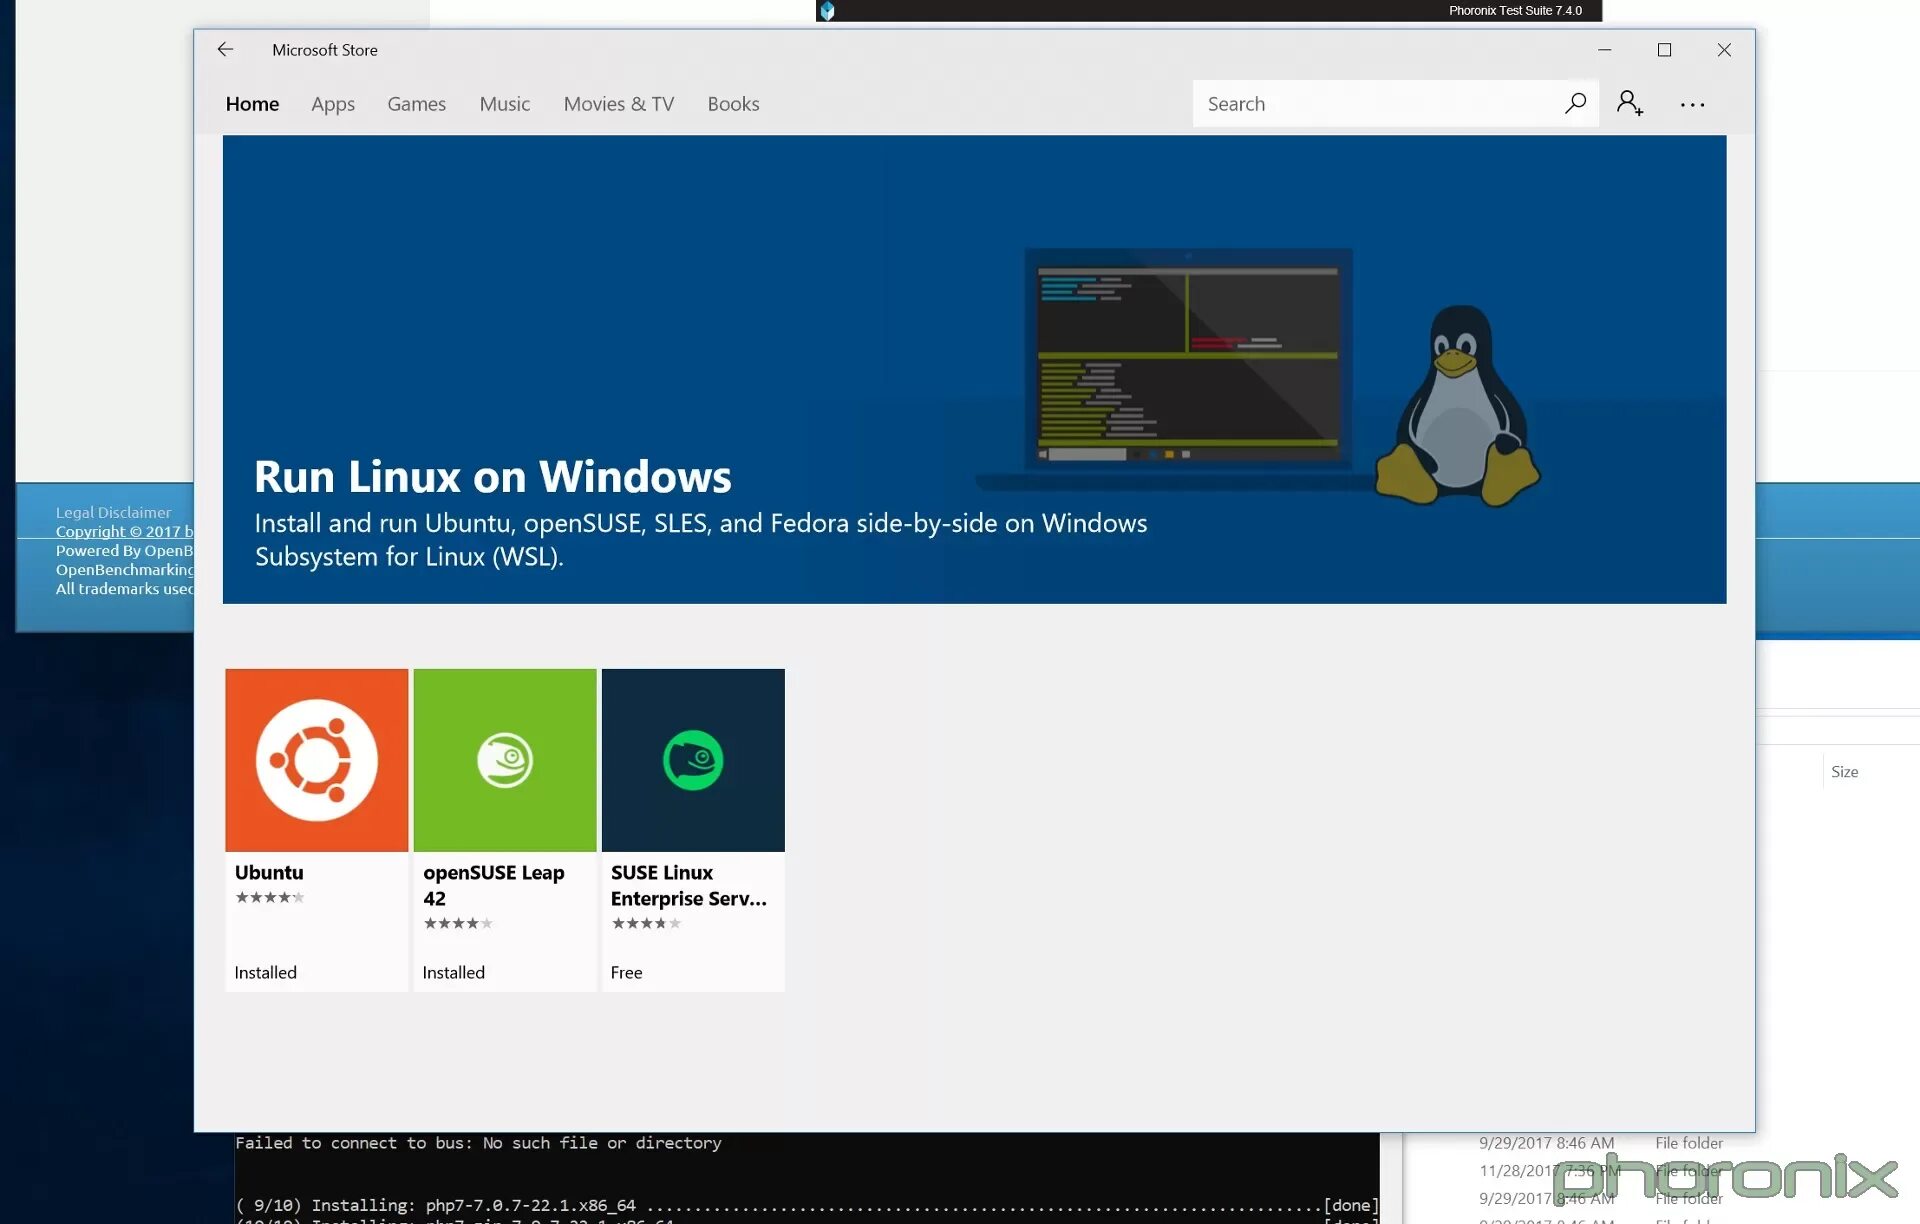Open the account sign-in icon
The width and height of the screenshot is (1920, 1224).
click(x=1629, y=103)
